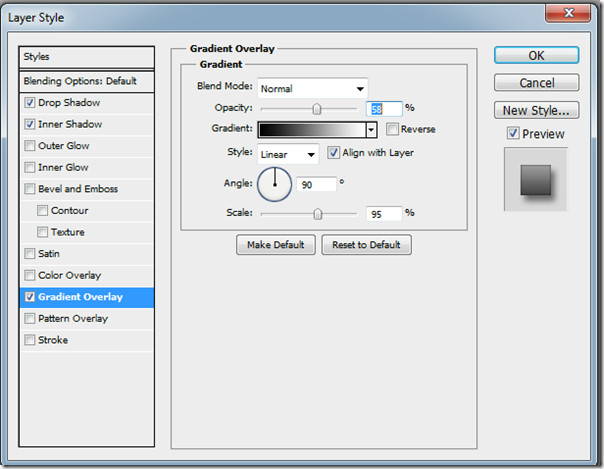This screenshot has height=469, width=604.
Task: Select the Pattern Overlay style label
Action: (x=73, y=318)
